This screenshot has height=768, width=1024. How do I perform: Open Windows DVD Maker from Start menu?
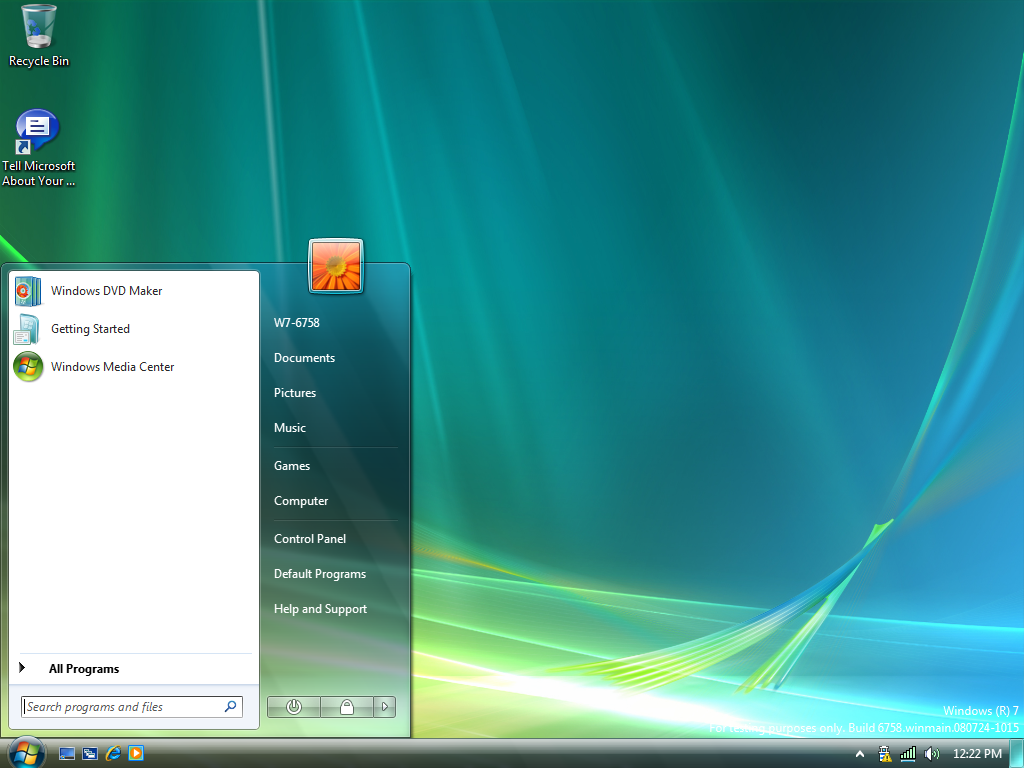pos(106,291)
